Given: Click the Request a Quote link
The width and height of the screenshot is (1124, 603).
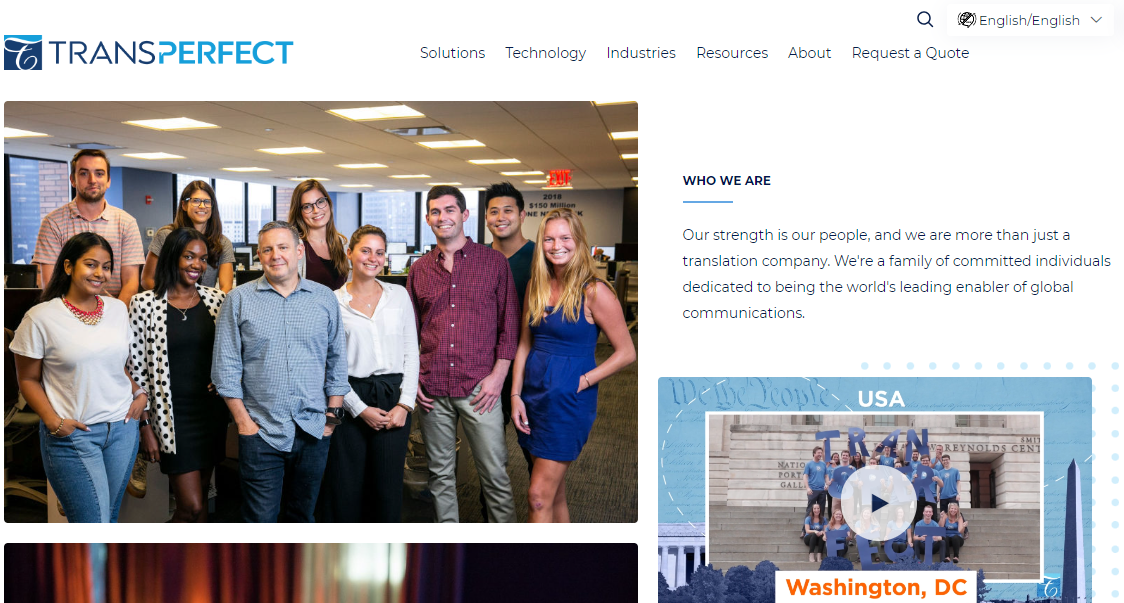Looking at the screenshot, I should 910,53.
